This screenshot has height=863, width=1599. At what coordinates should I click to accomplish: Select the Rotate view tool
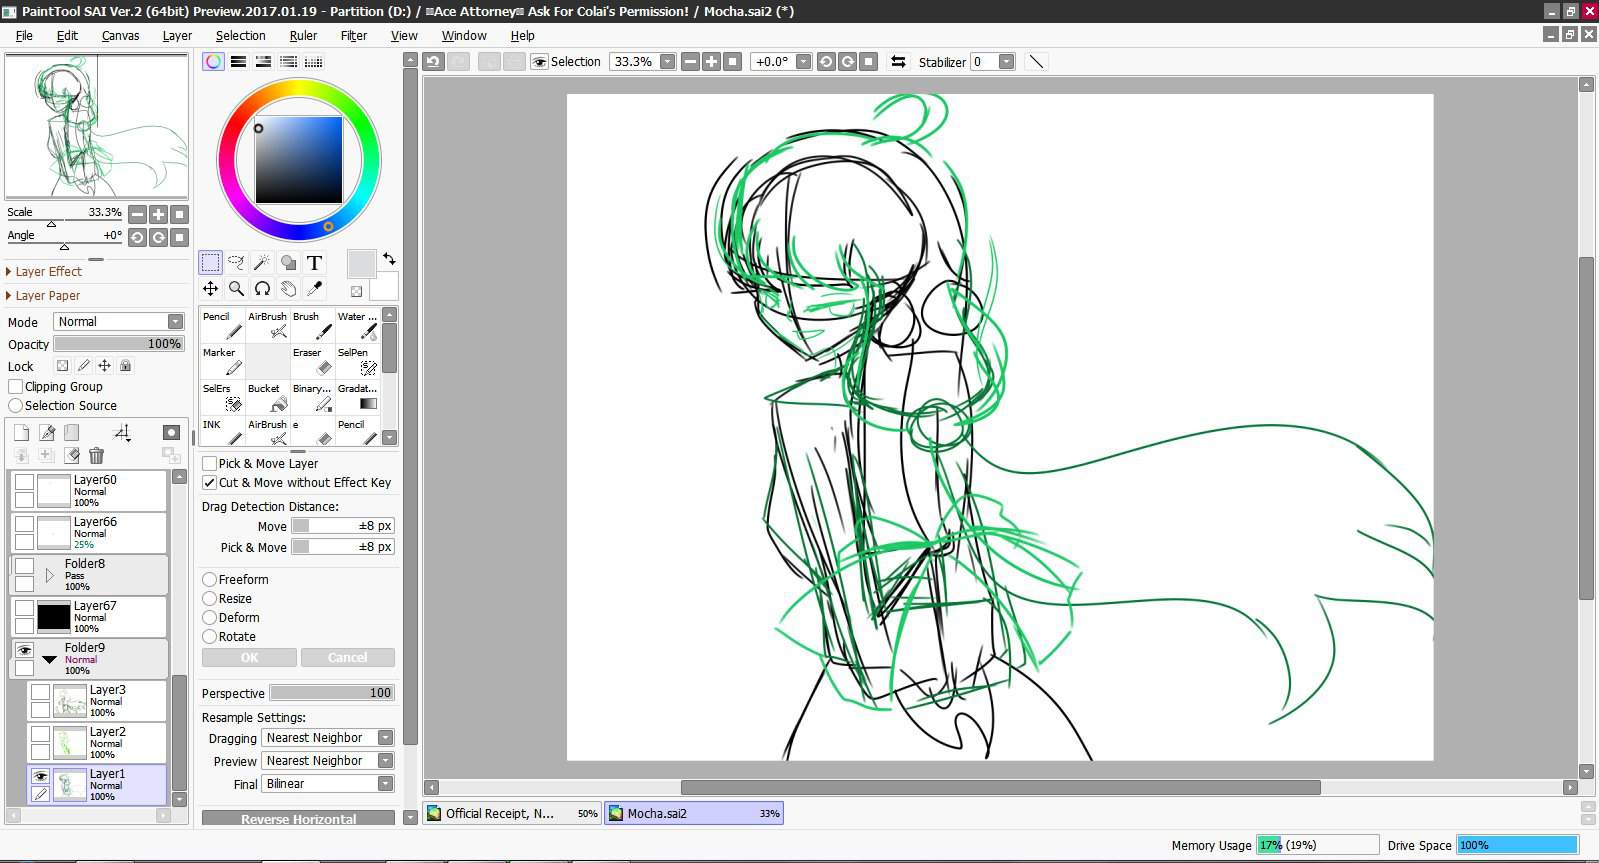click(262, 289)
